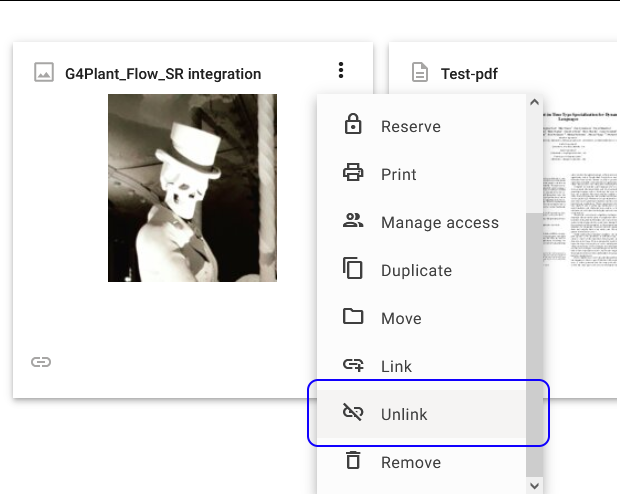The image size is (620, 494).
Task: Click the lock icon beside Reserve
Action: click(x=352, y=126)
